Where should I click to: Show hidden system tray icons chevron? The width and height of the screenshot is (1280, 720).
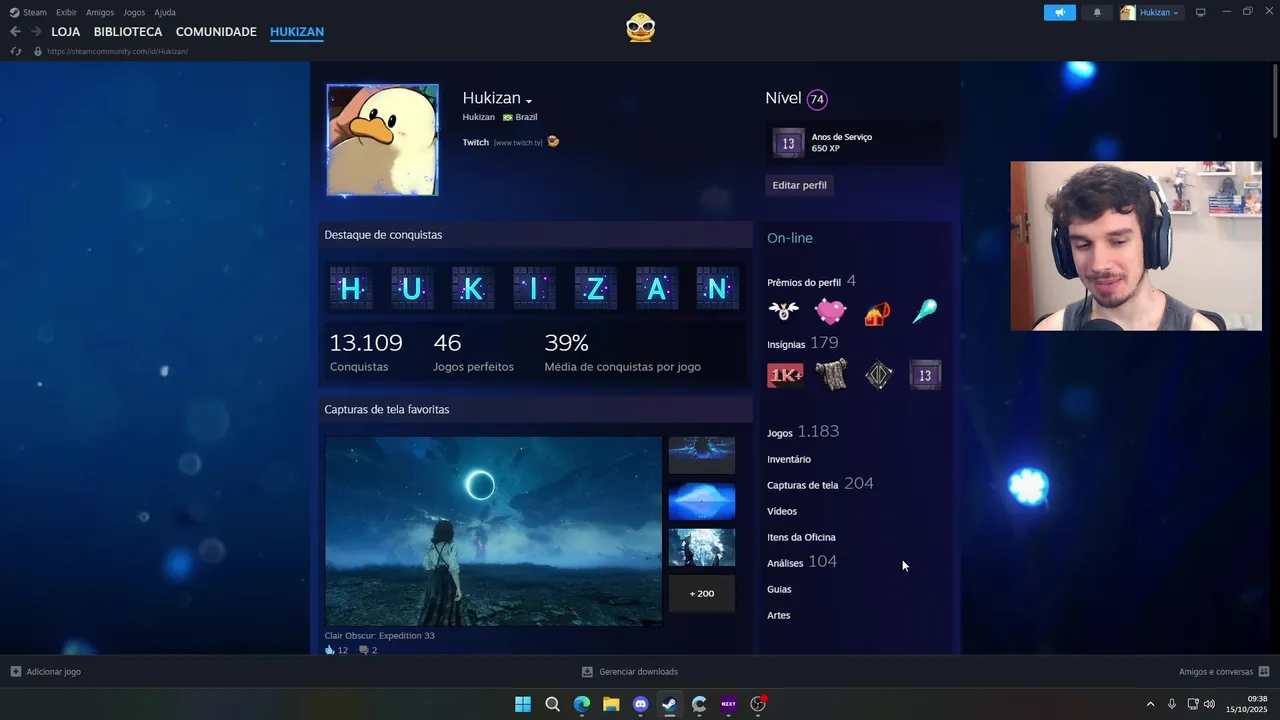pos(1150,704)
